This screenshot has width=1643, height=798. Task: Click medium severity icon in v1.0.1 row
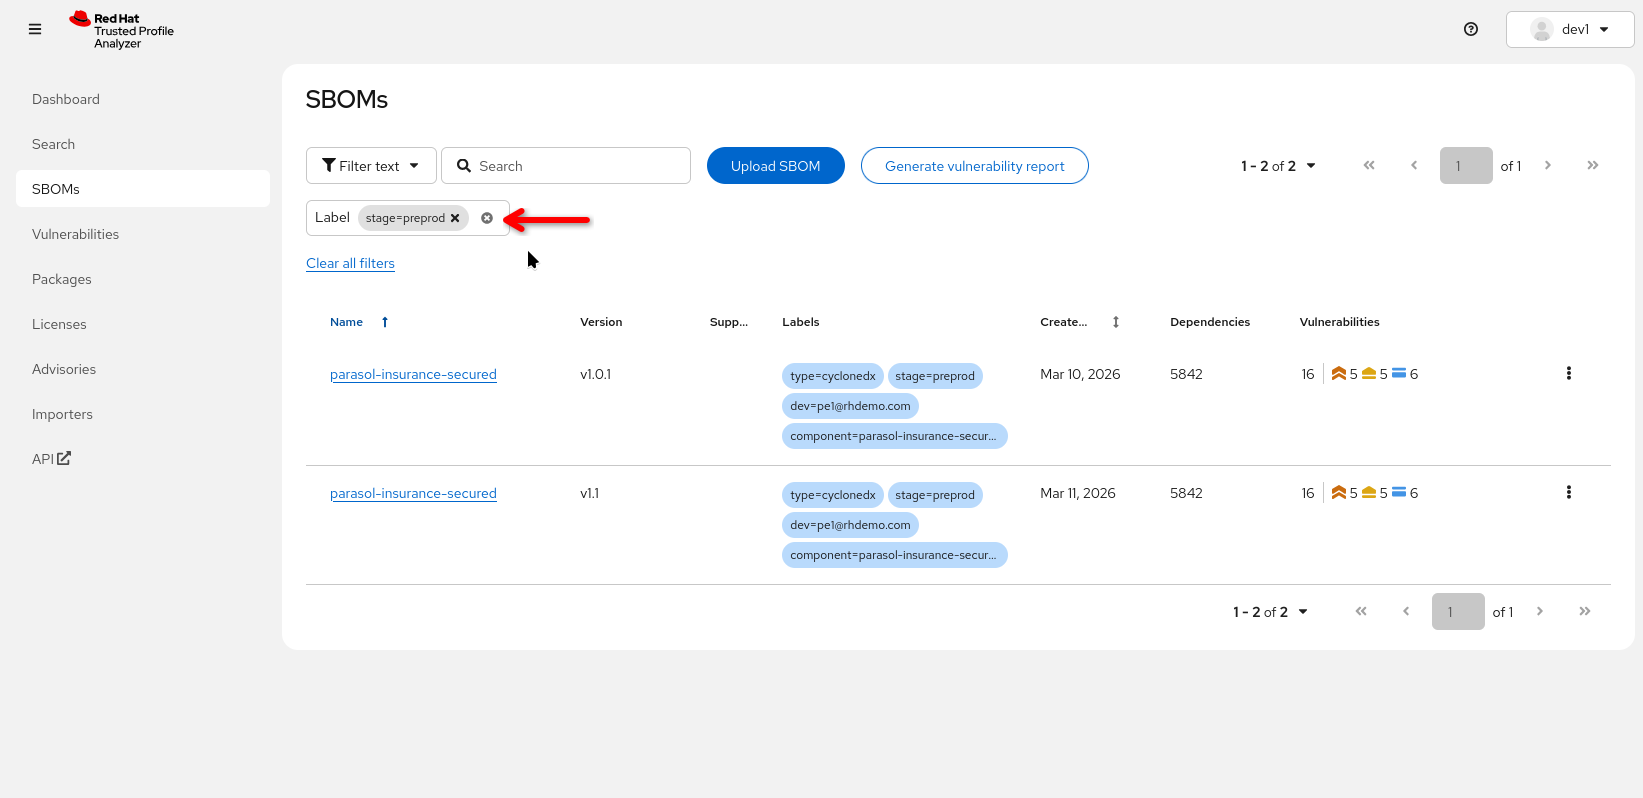pos(1369,374)
